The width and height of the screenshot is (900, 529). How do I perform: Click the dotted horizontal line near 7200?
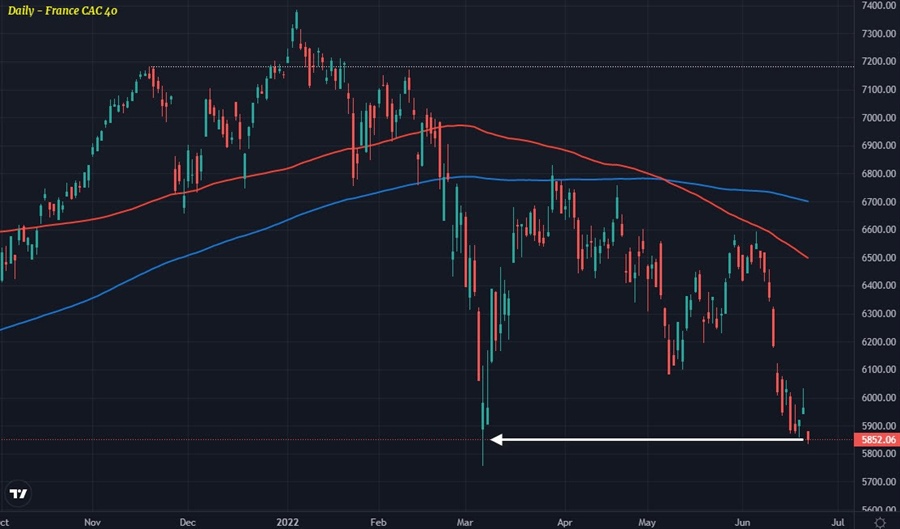600,67
